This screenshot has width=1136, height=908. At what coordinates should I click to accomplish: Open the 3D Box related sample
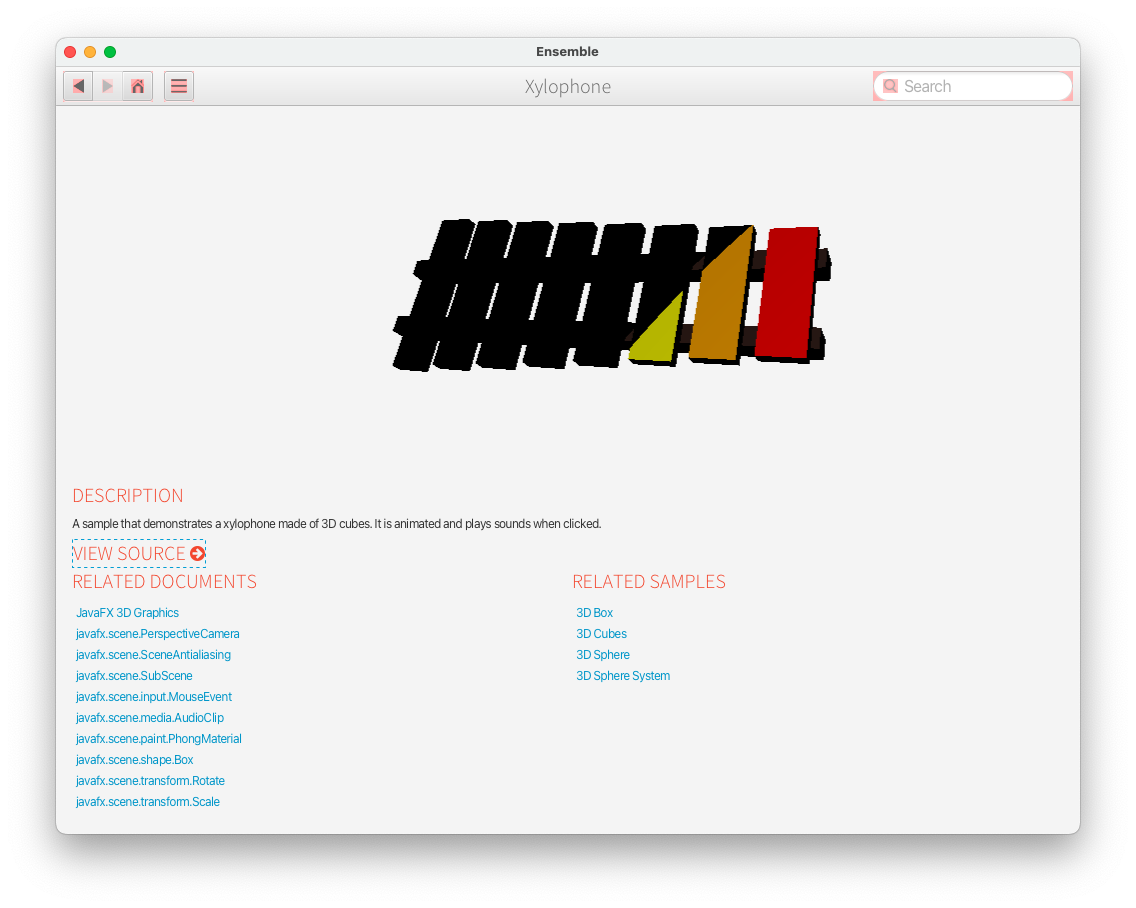coord(594,613)
